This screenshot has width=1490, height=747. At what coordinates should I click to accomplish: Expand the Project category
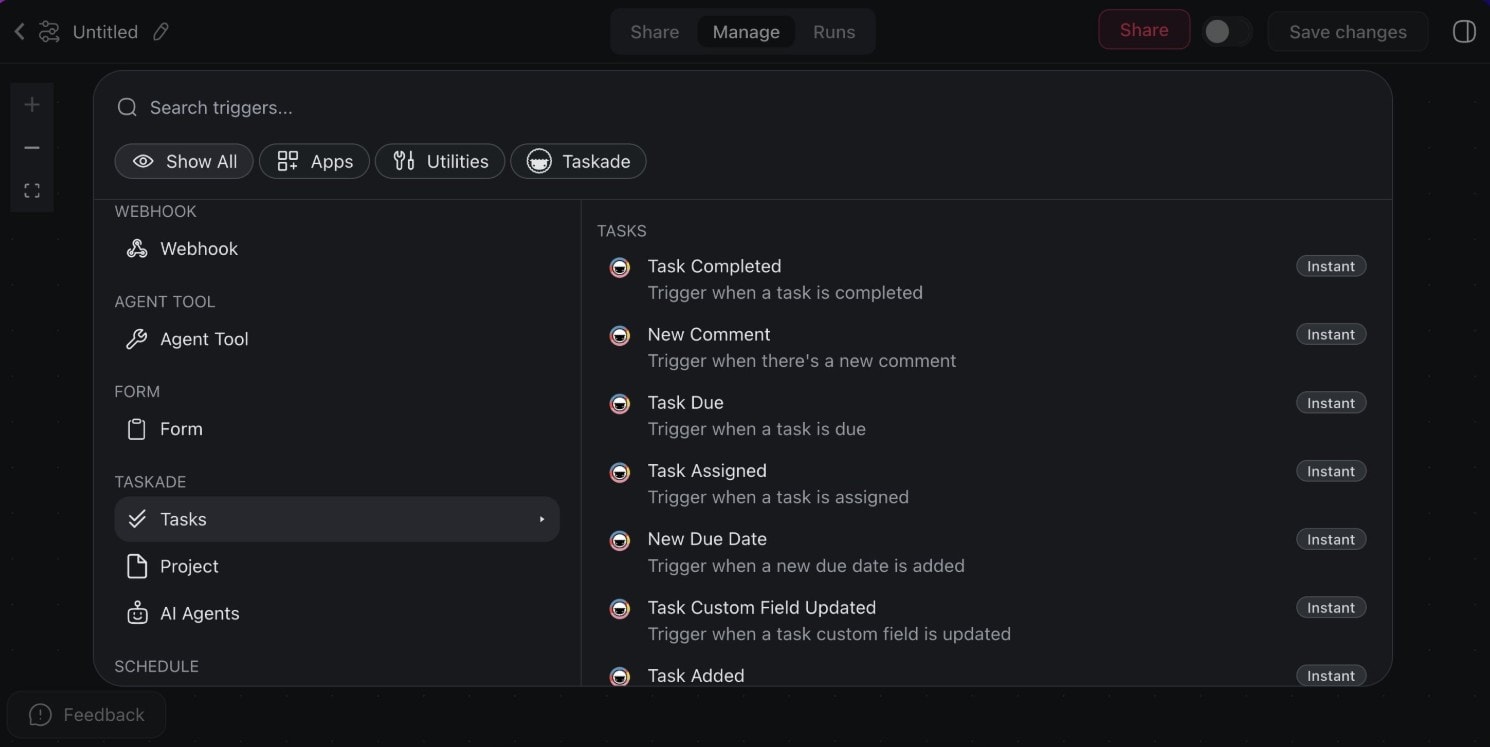click(189, 566)
